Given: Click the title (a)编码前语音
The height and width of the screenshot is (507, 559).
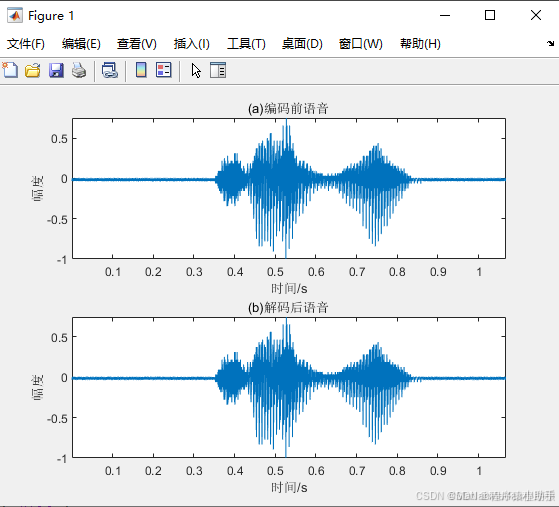Looking at the screenshot, I should tap(288, 108).
